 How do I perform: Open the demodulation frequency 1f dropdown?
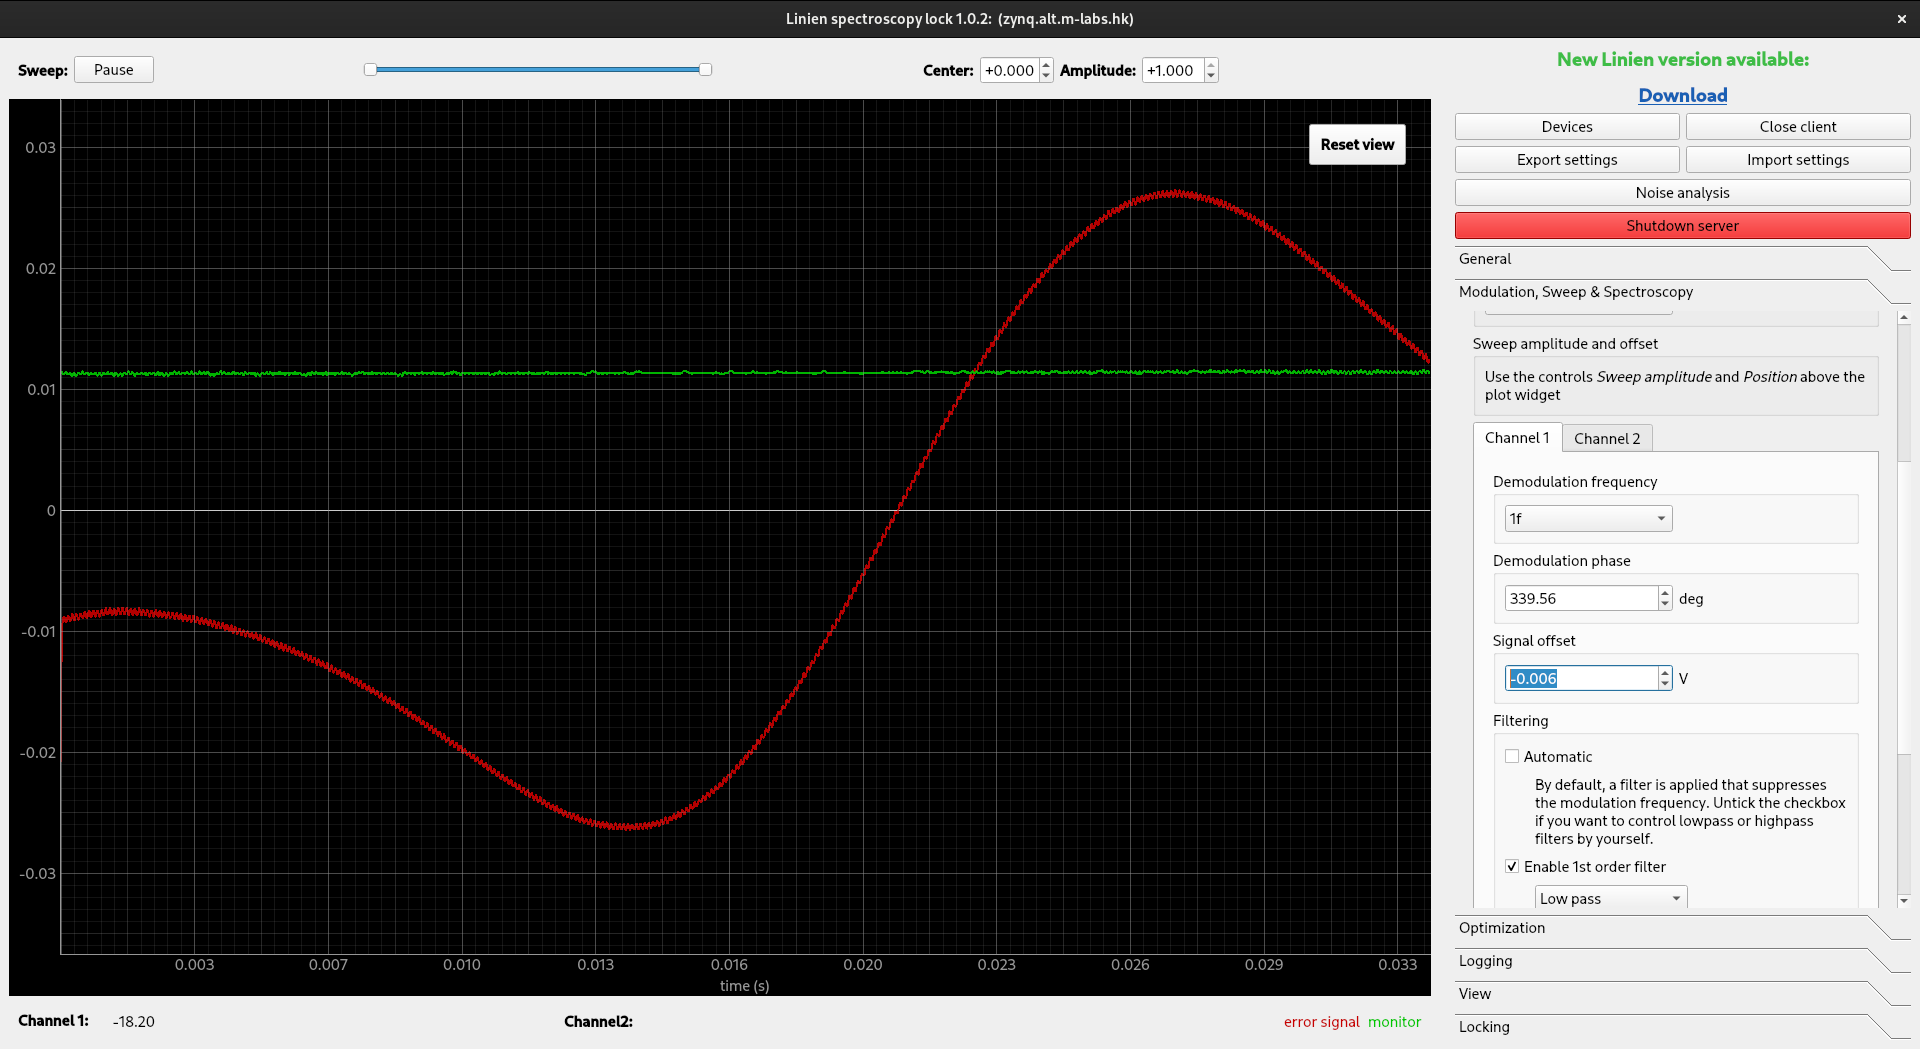click(1587, 518)
